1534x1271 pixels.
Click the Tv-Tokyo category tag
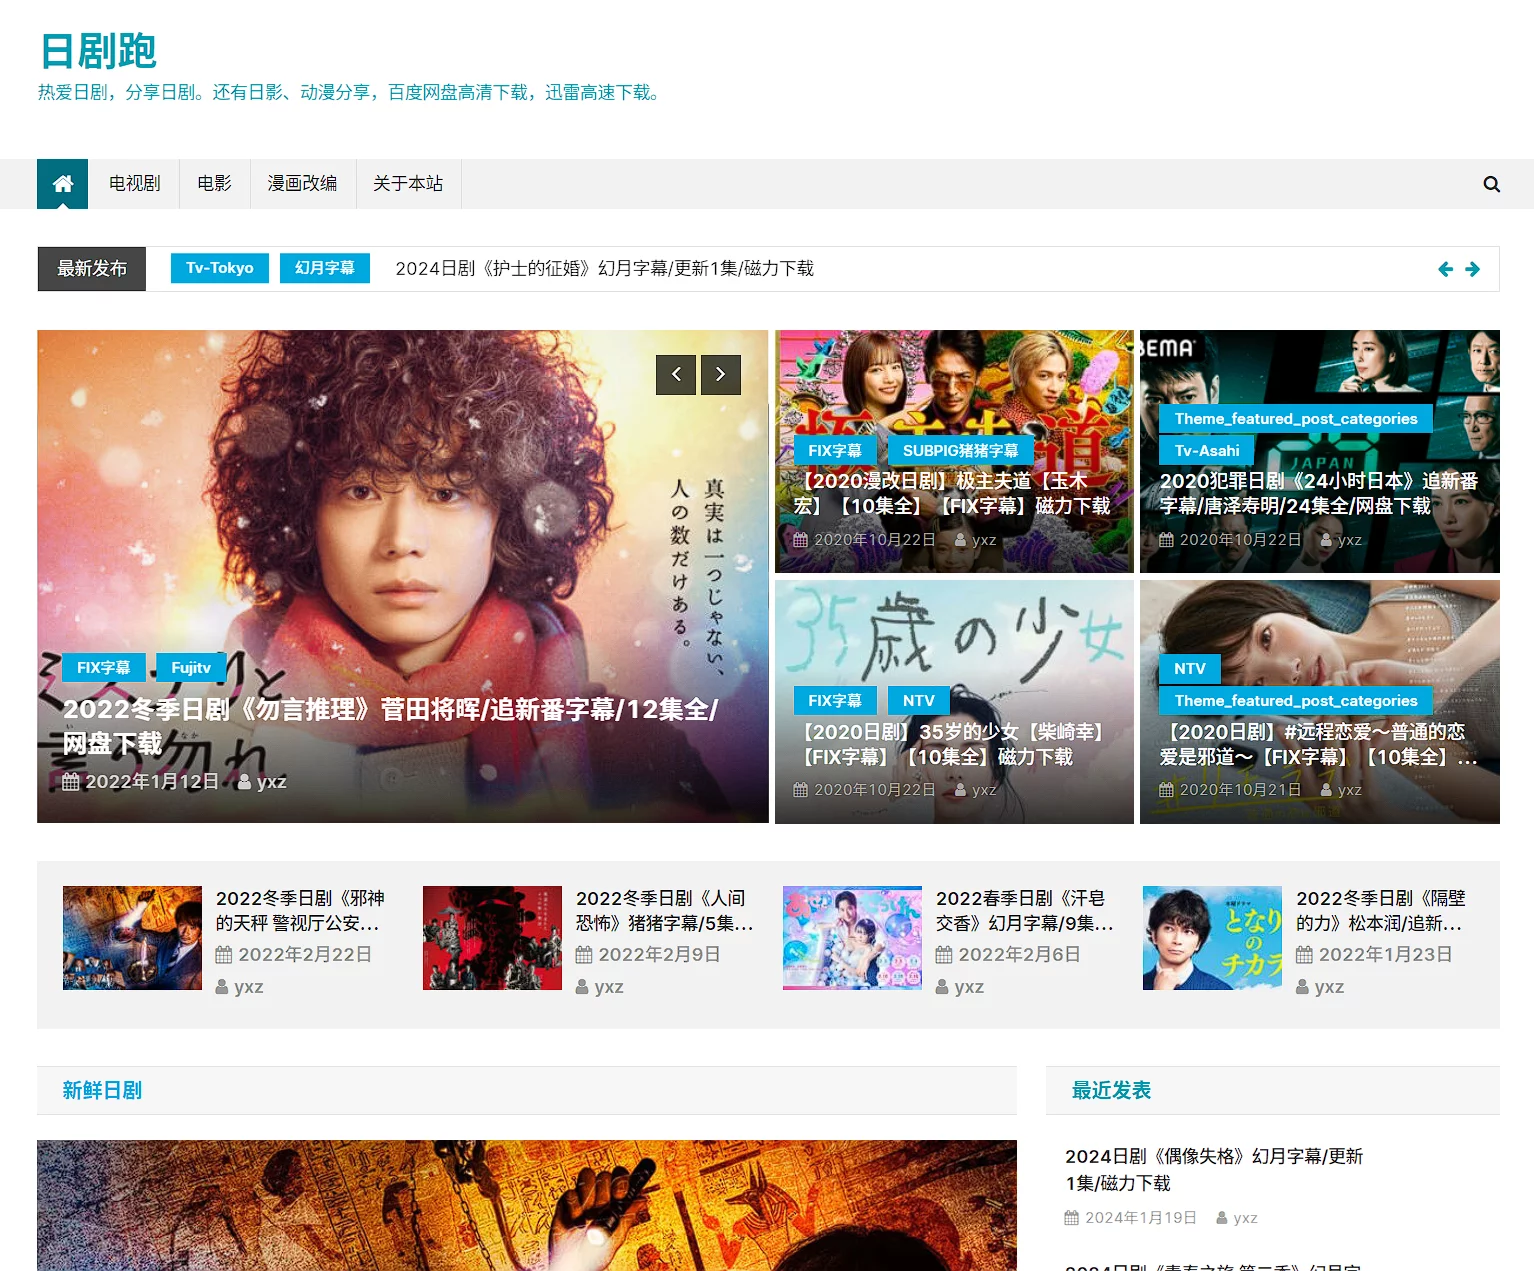coord(219,268)
